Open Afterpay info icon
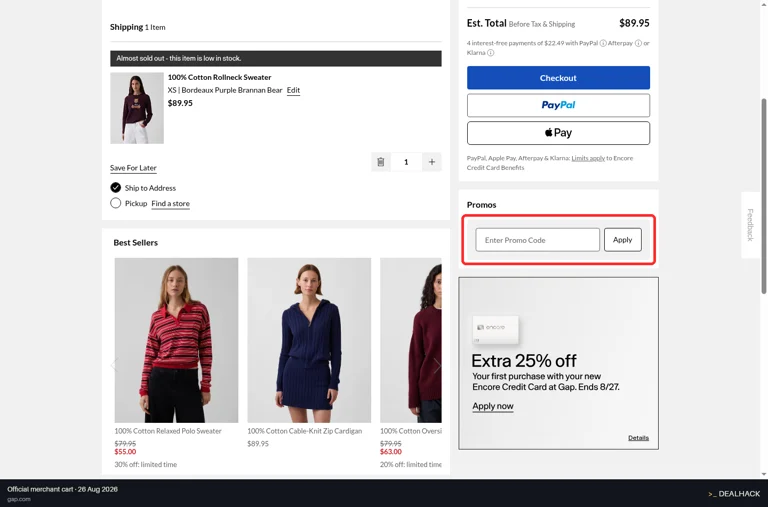 point(638,43)
